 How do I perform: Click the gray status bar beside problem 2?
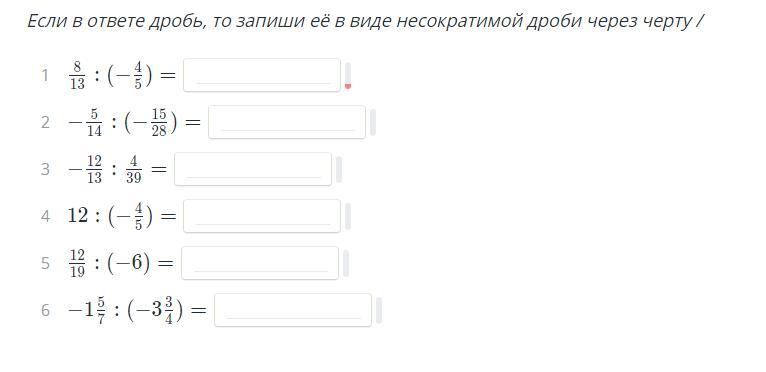coord(373,122)
